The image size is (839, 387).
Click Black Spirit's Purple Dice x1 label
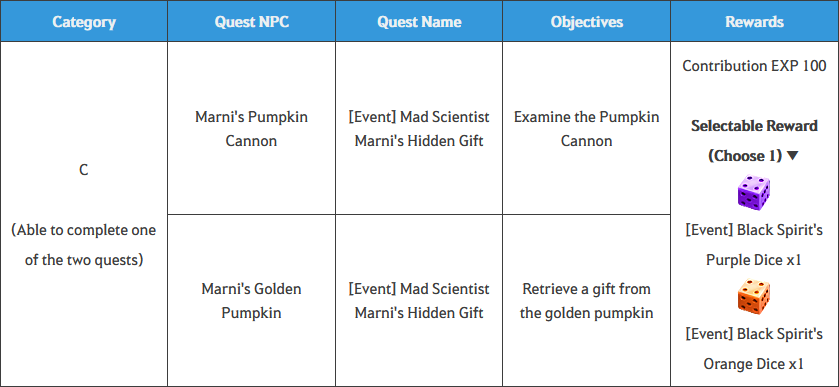(754, 245)
